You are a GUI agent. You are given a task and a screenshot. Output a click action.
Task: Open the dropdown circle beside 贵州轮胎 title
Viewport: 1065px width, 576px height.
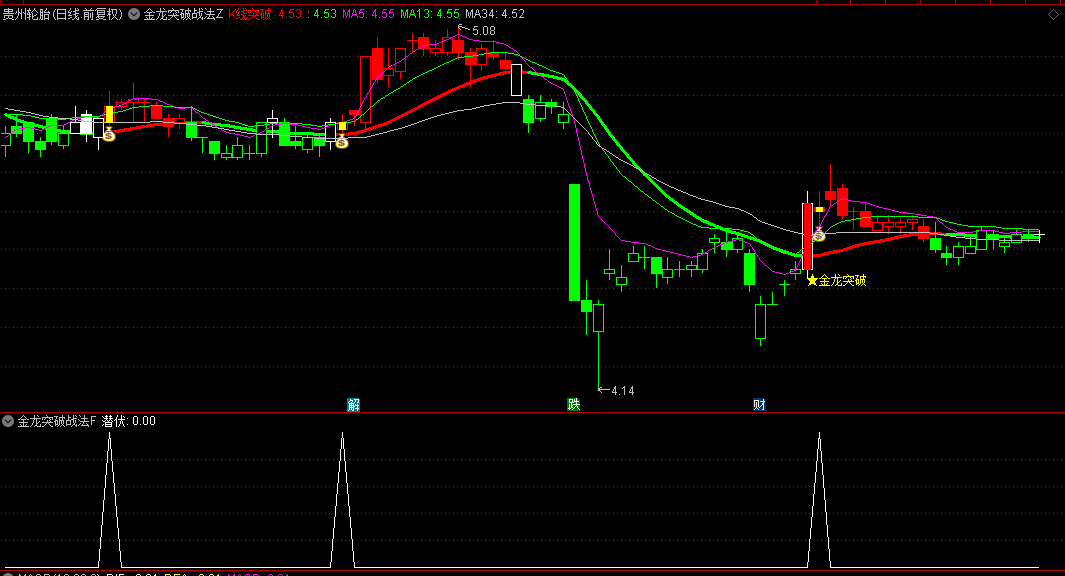pyautogui.click(x=134, y=14)
